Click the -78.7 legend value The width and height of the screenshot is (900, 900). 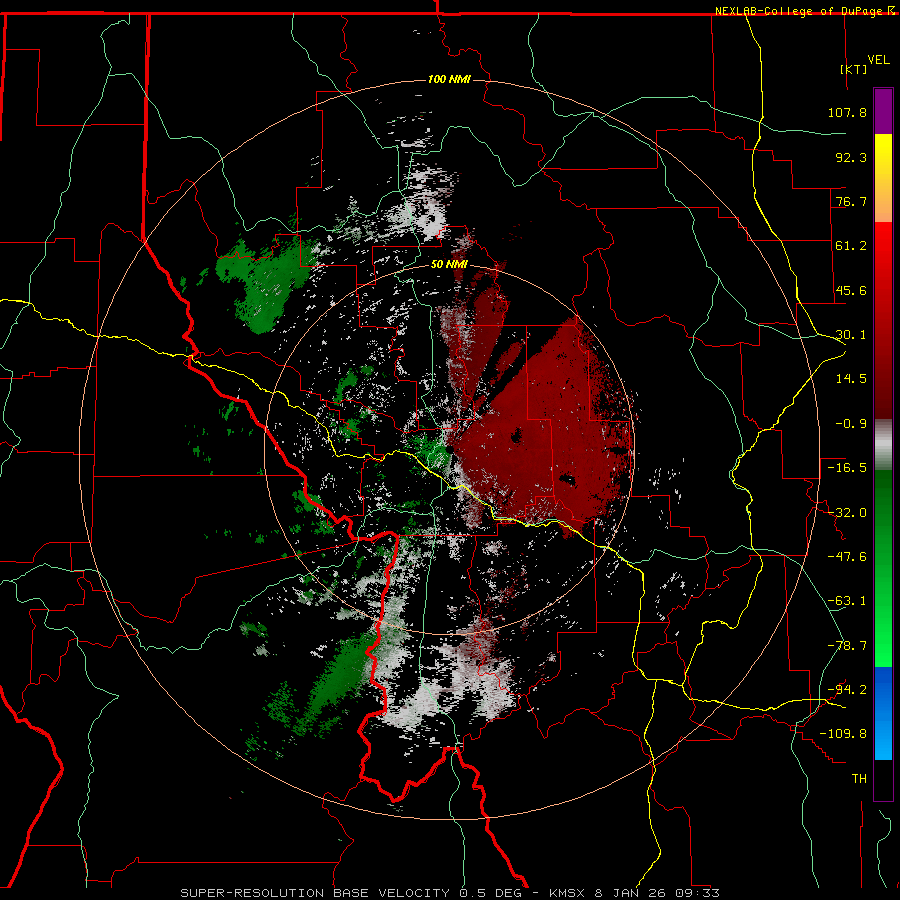click(847, 646)
